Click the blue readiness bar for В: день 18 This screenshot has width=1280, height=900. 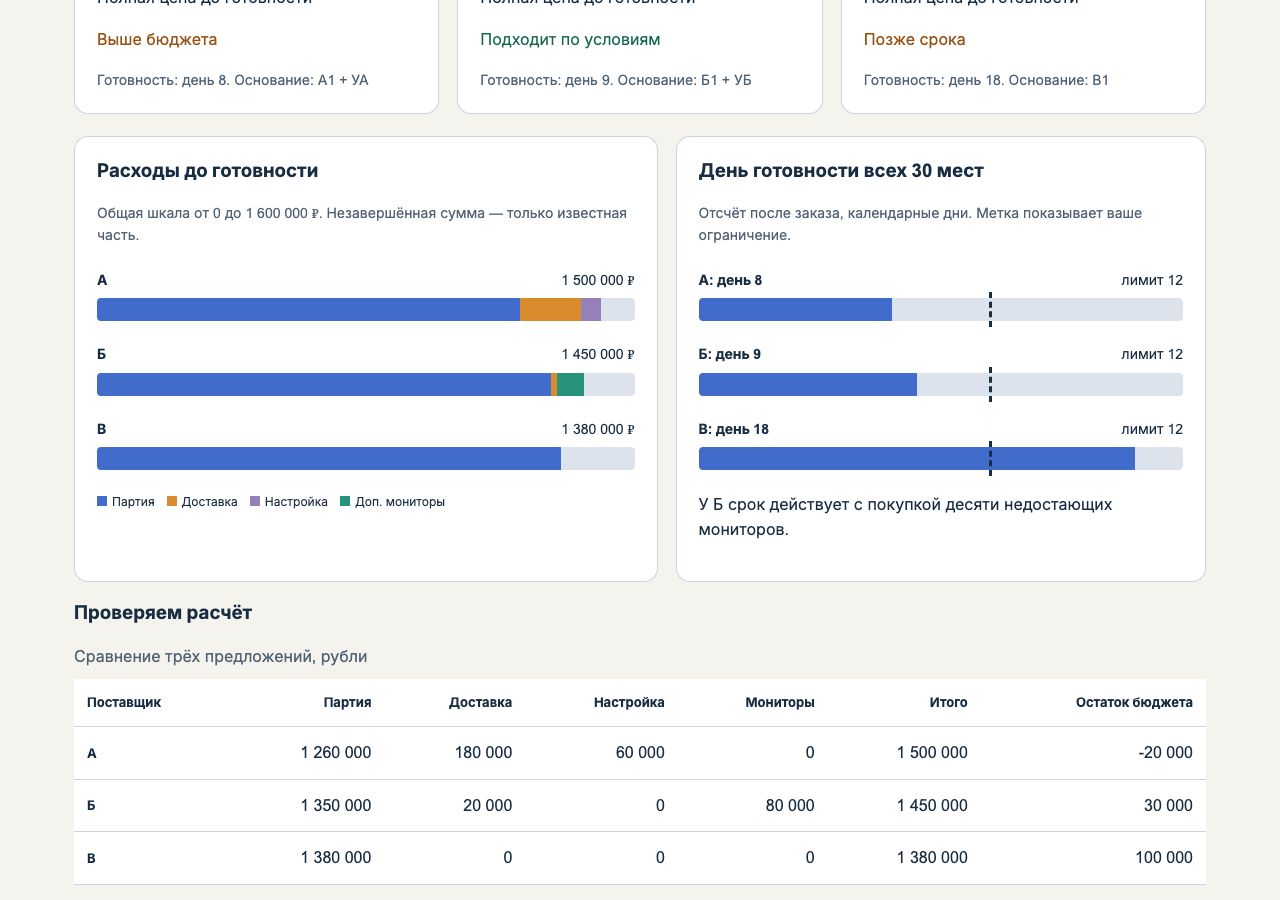[x=917, y=459]
